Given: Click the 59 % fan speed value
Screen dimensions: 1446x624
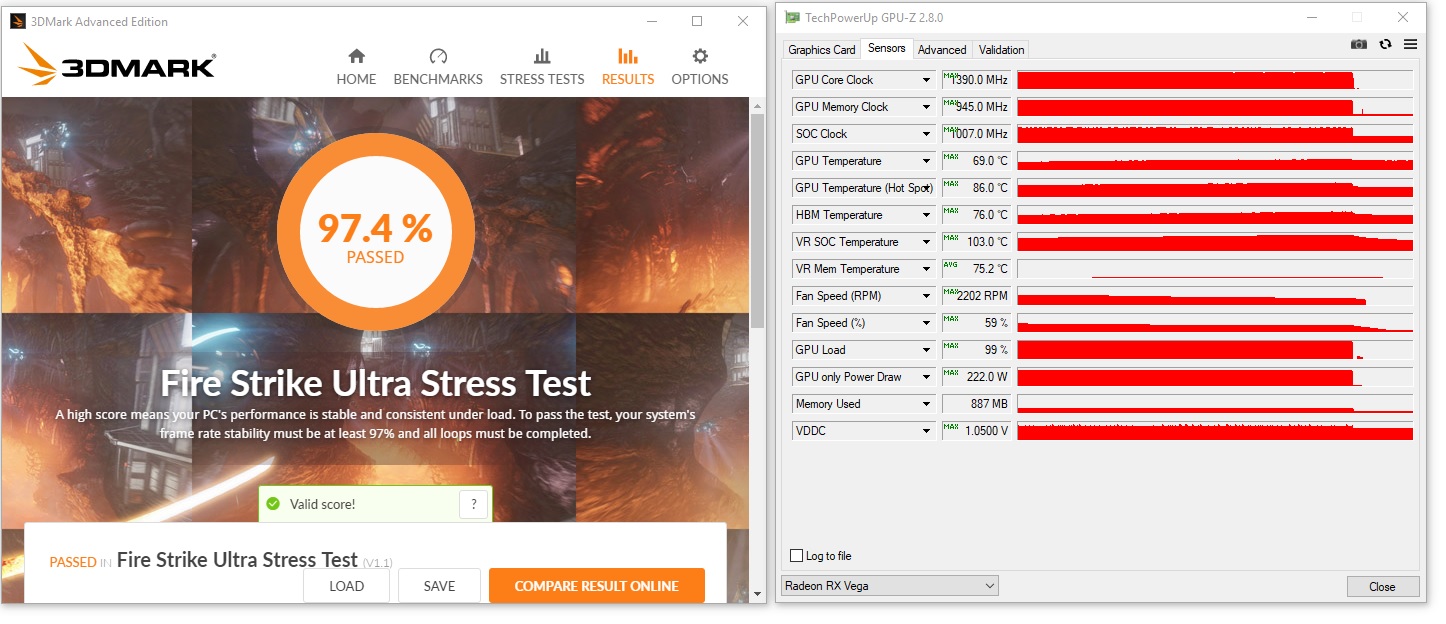Looking at the screenshot, I should click(x=976, y=323).
